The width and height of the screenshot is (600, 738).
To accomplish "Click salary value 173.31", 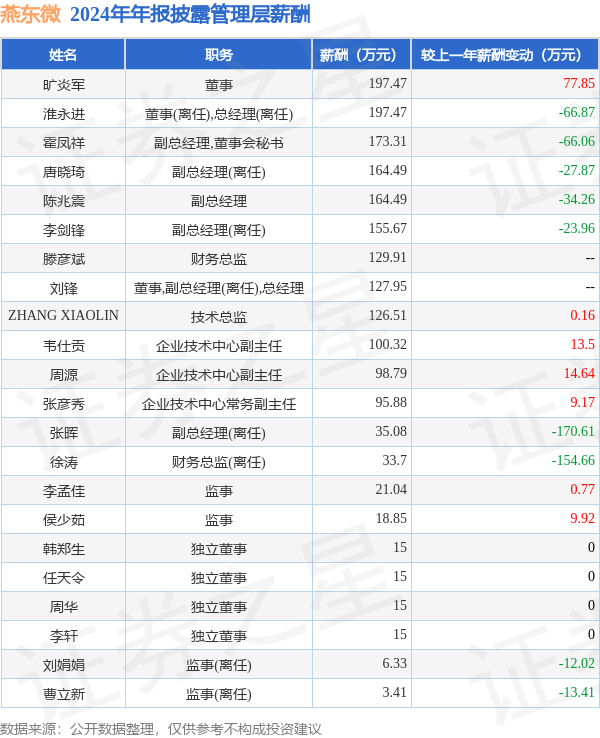I will tap(387, 141).
